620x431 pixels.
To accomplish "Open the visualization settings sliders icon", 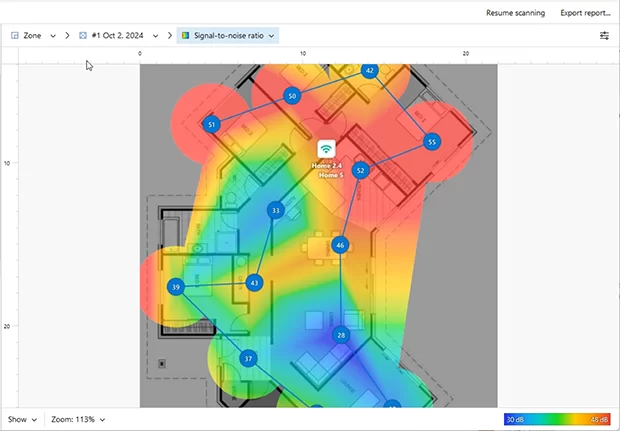I will click(604, 36).
